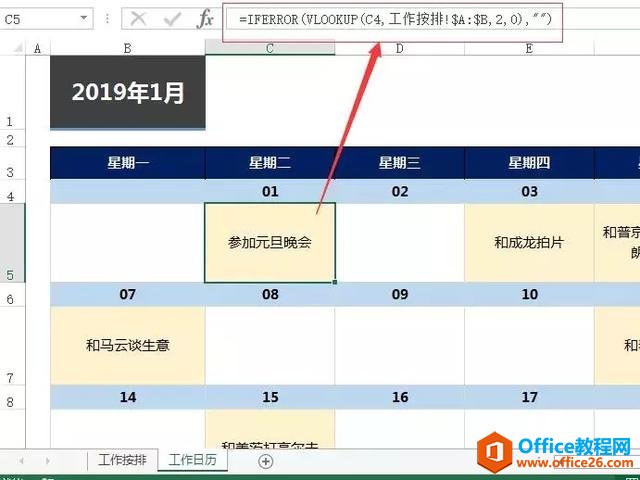Select the date cell 07
The width and height of the screenshot is (640, 480).
(x=127, y=294)
